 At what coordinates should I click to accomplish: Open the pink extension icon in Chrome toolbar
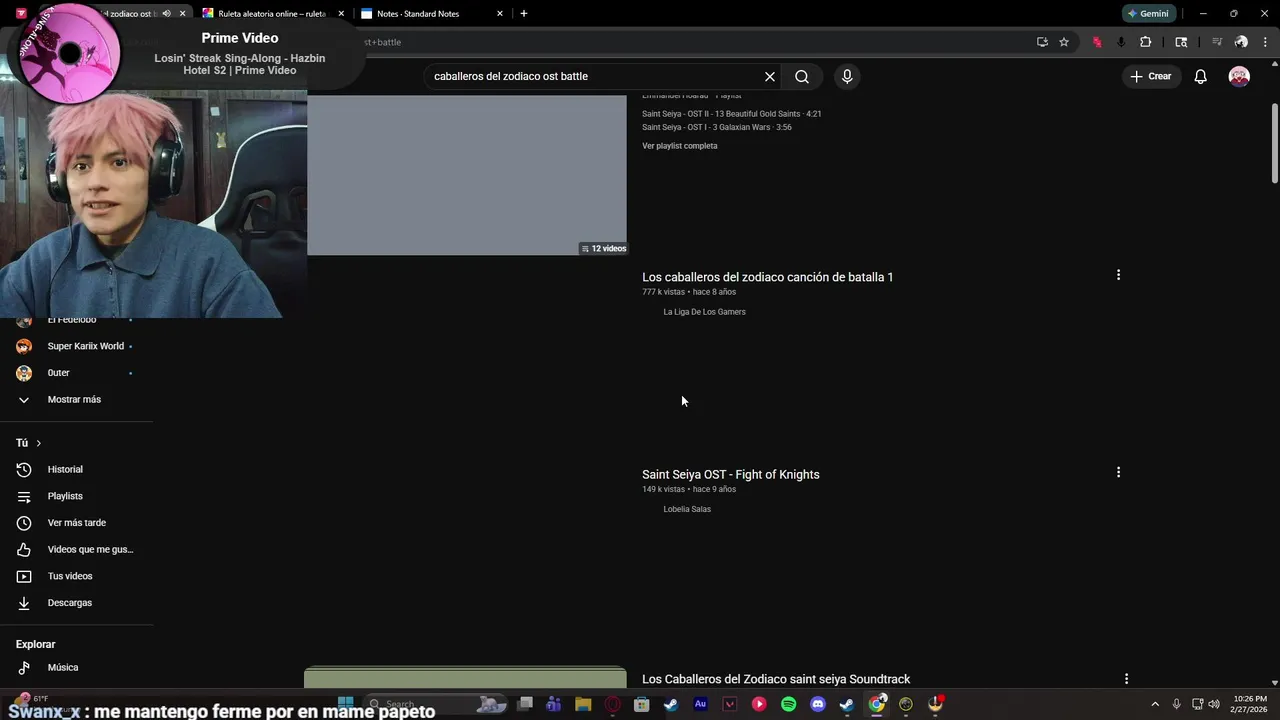1097,42
